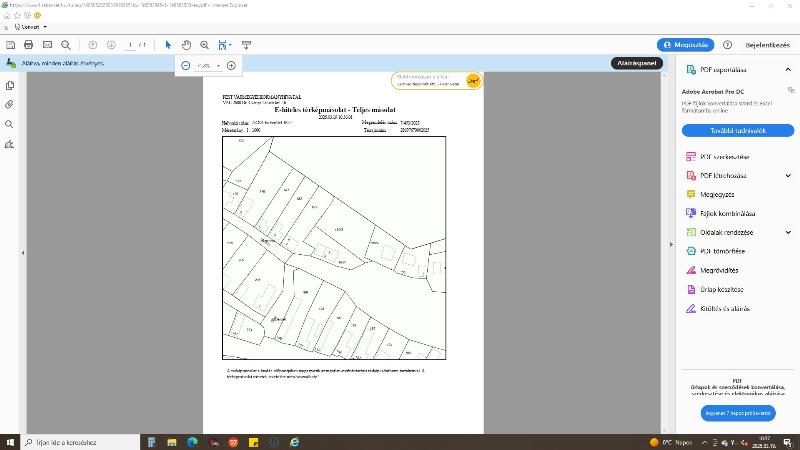Open the Convert toolbar menu
Image resolution: width=800 pixels, height=450 pixels.
tap(32, 27)
